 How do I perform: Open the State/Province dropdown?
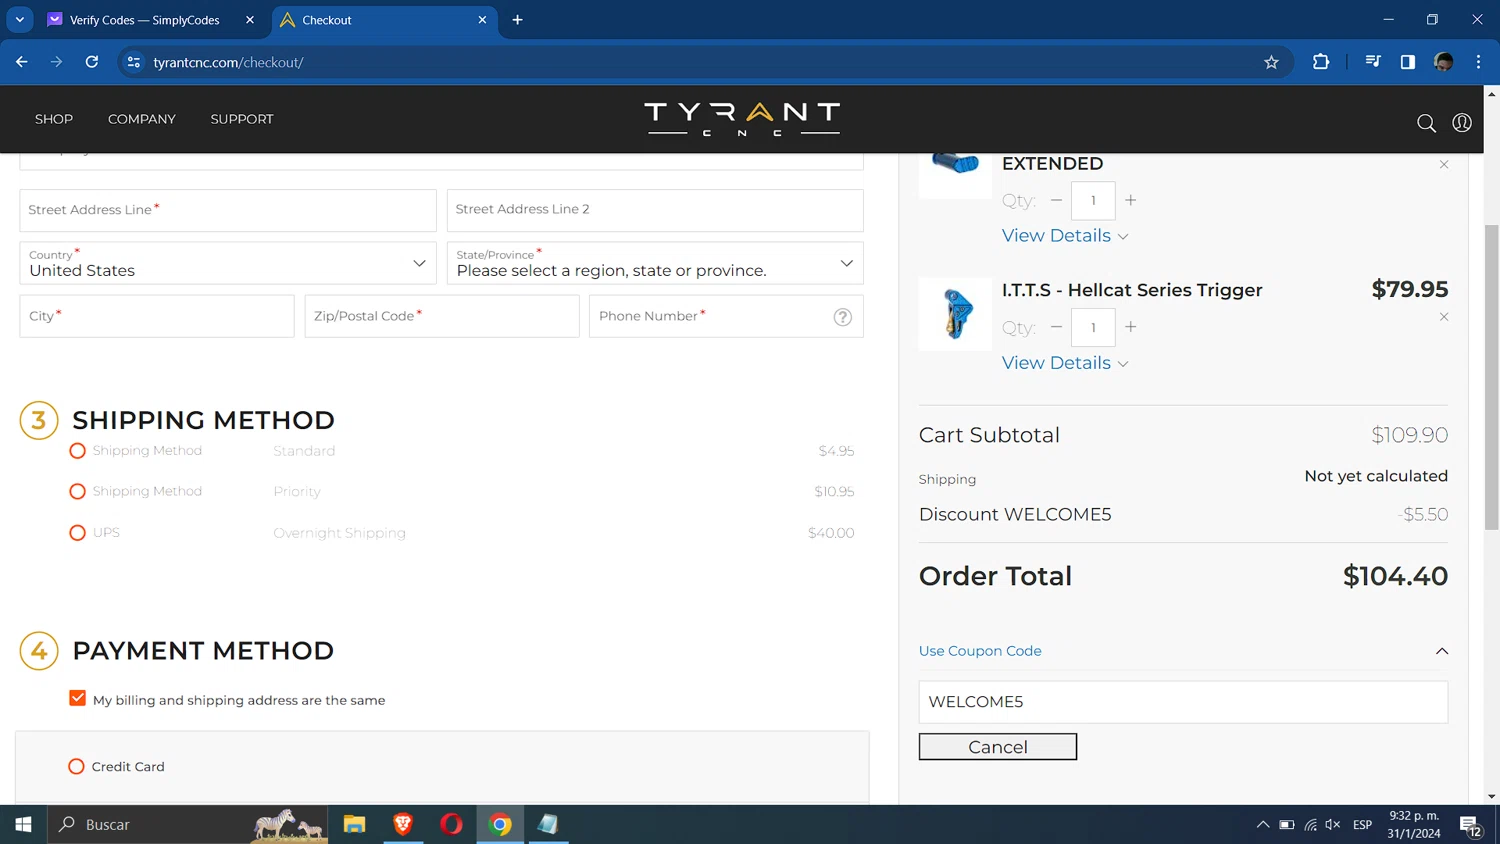pos(655,263)
